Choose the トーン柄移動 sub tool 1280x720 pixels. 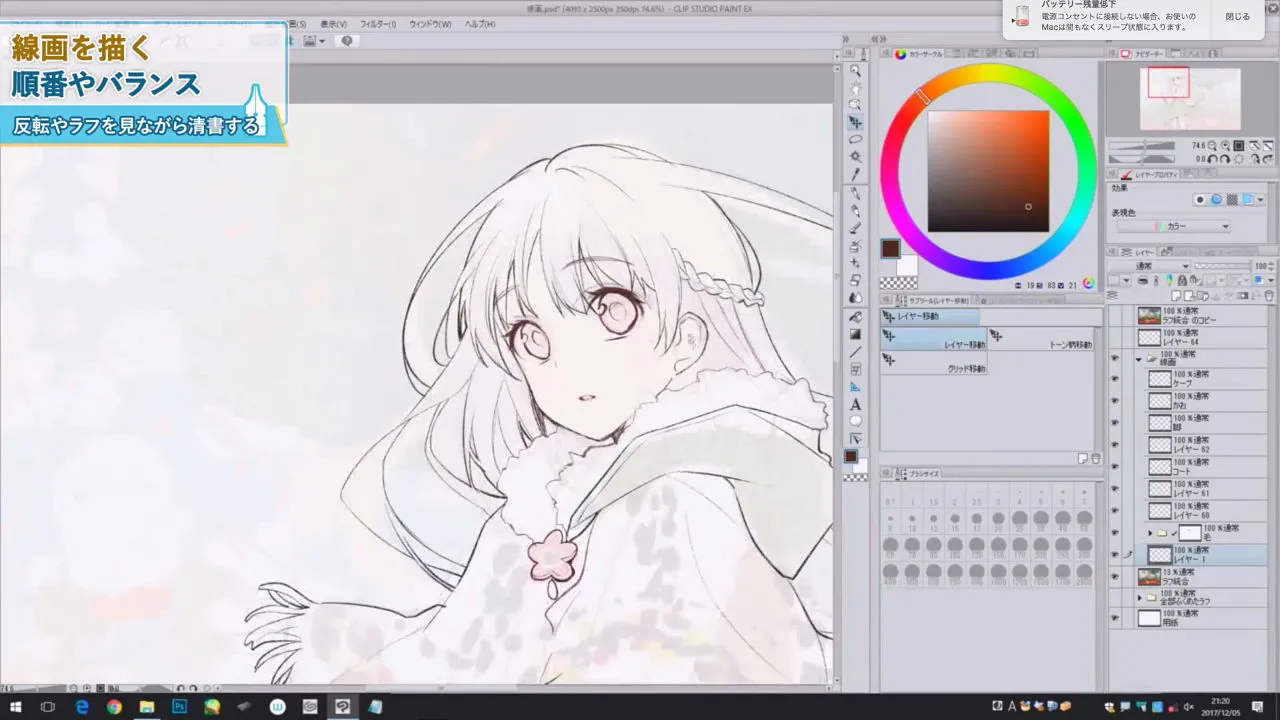1042,340
